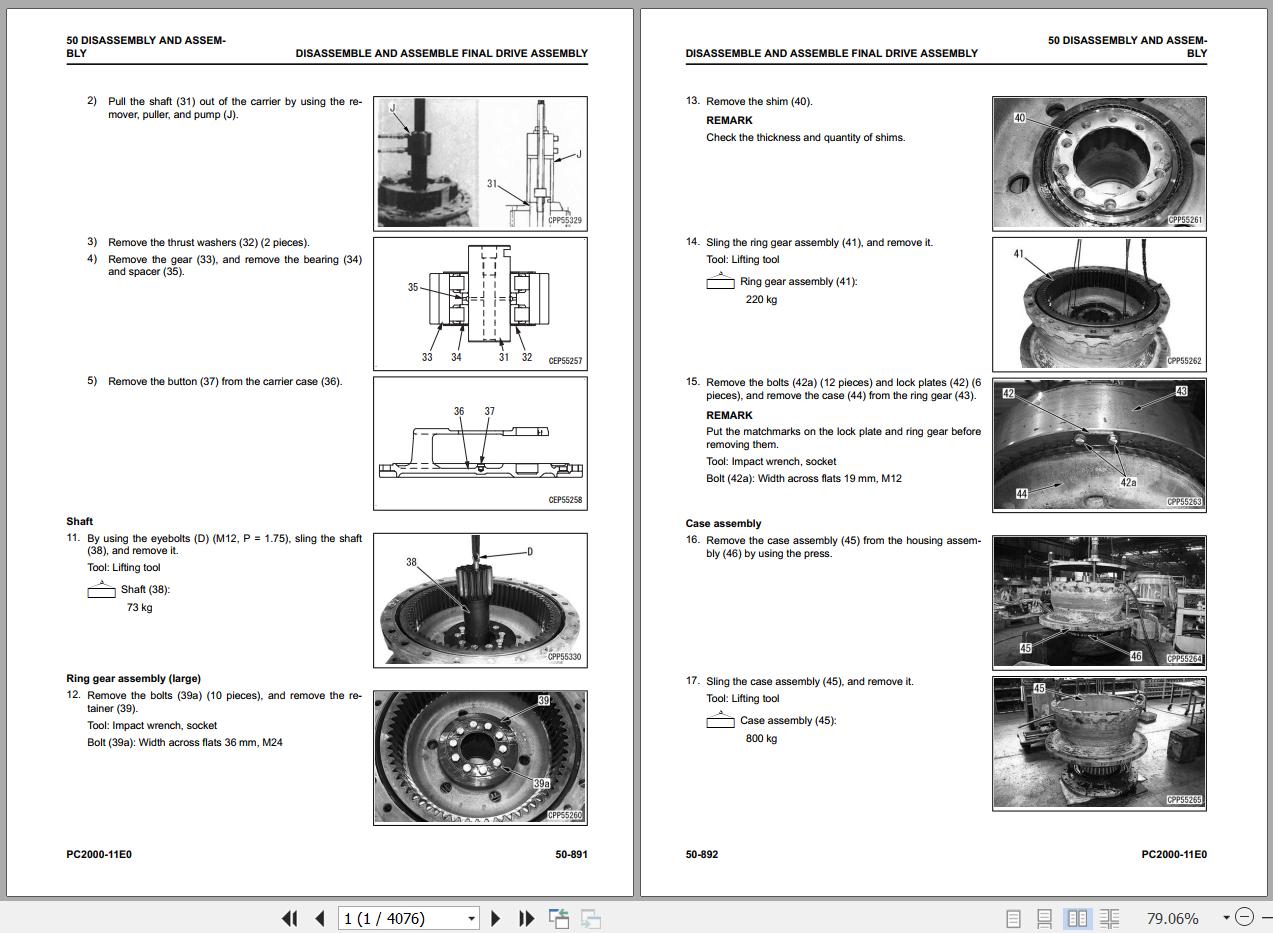
Task: Click the REMARK label under step 13
Action: click(729, 120)
